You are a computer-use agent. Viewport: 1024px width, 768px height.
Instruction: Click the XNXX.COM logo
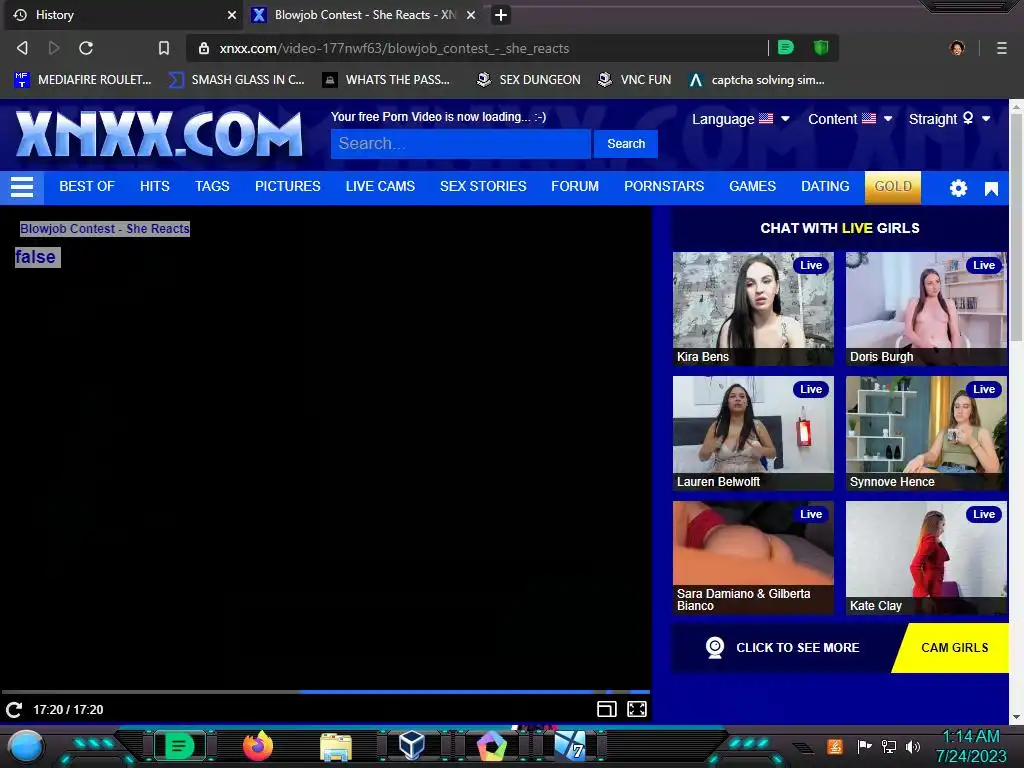[159, 134]
